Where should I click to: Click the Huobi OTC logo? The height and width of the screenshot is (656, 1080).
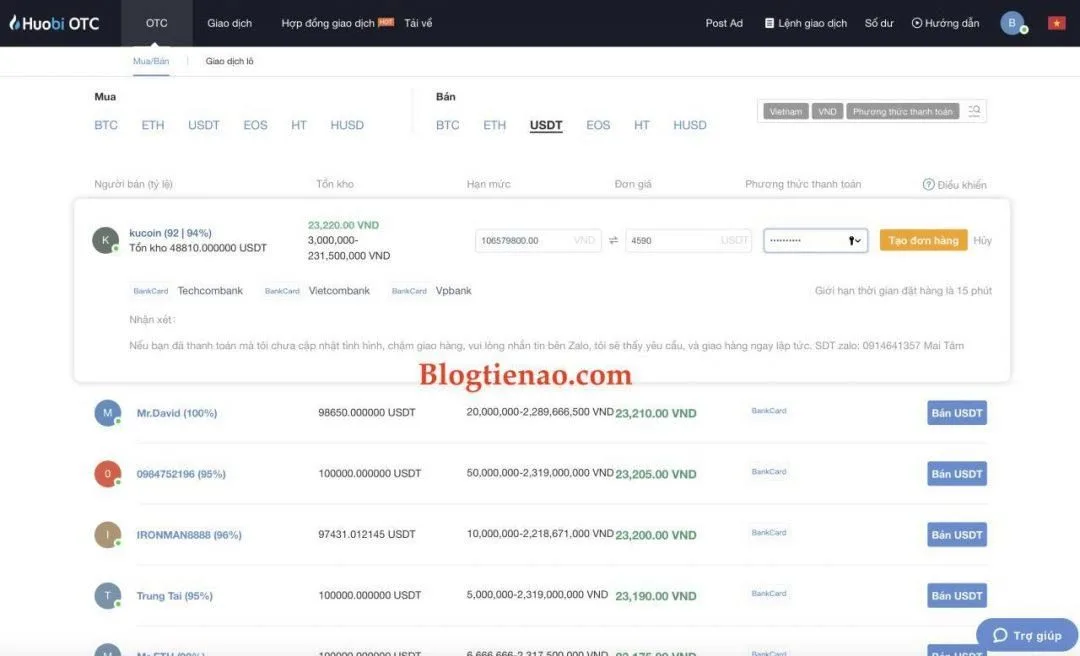coord(55,21)
